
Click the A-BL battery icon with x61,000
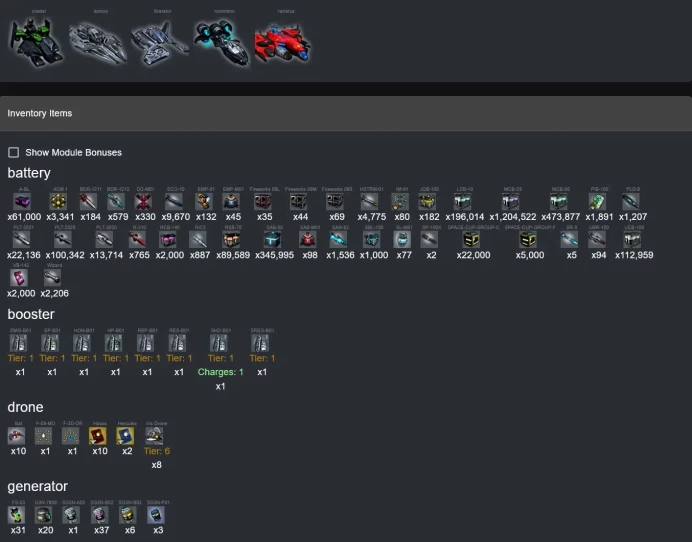click(x=22, y=202)
